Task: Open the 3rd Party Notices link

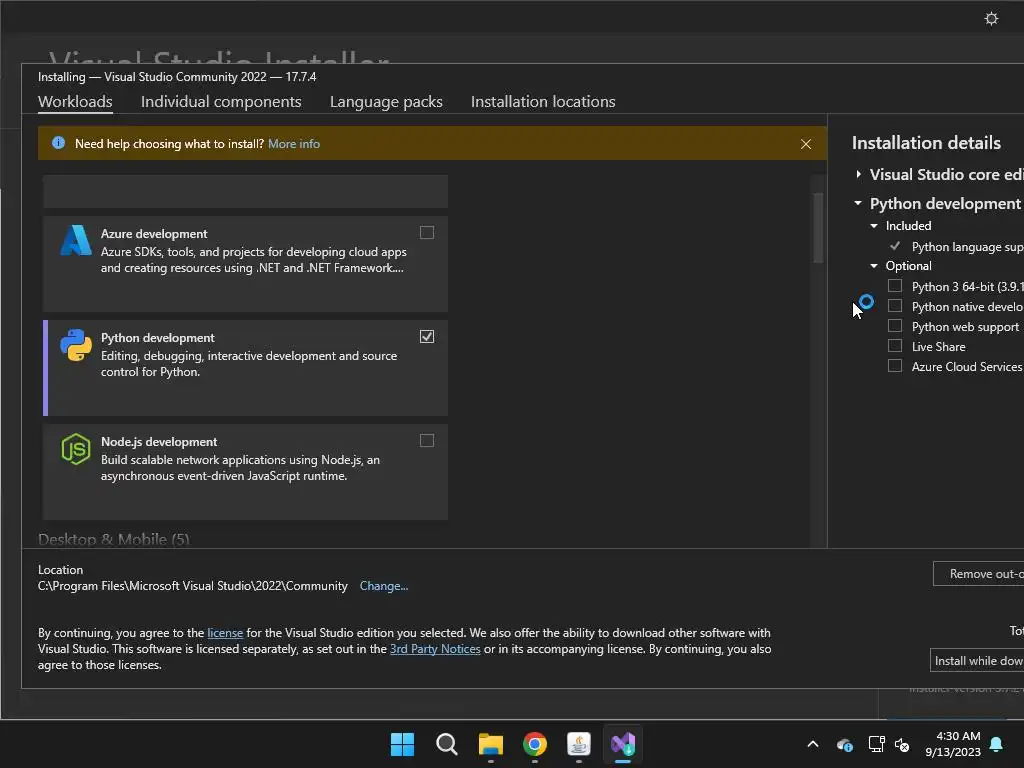Action: click(435, 649)
